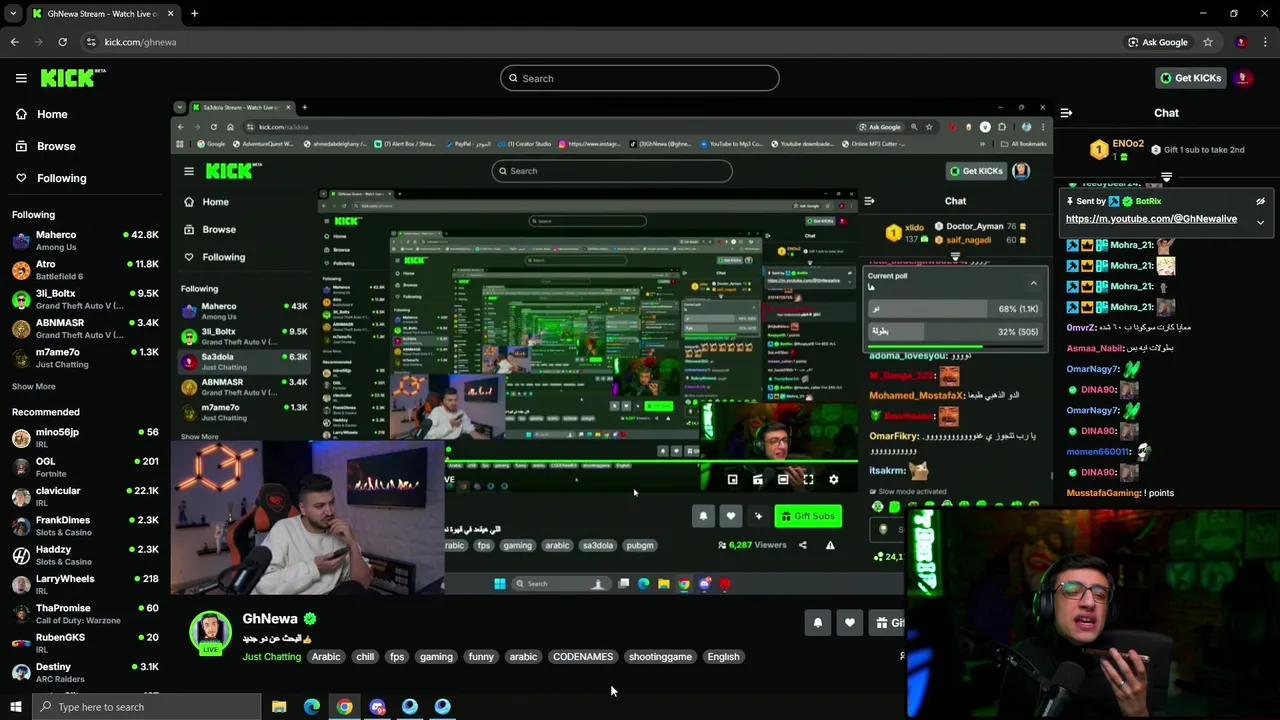
Task: Toggle notifications with GhNewa's bell button
Action: click(818, 623)
